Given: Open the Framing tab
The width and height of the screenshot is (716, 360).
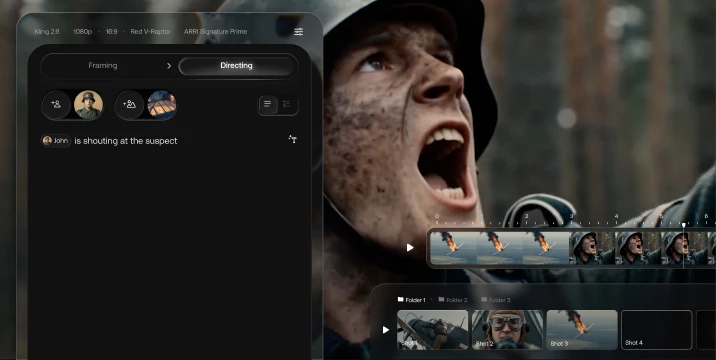Looking at the screenshot, I should [x=103, y=66].
